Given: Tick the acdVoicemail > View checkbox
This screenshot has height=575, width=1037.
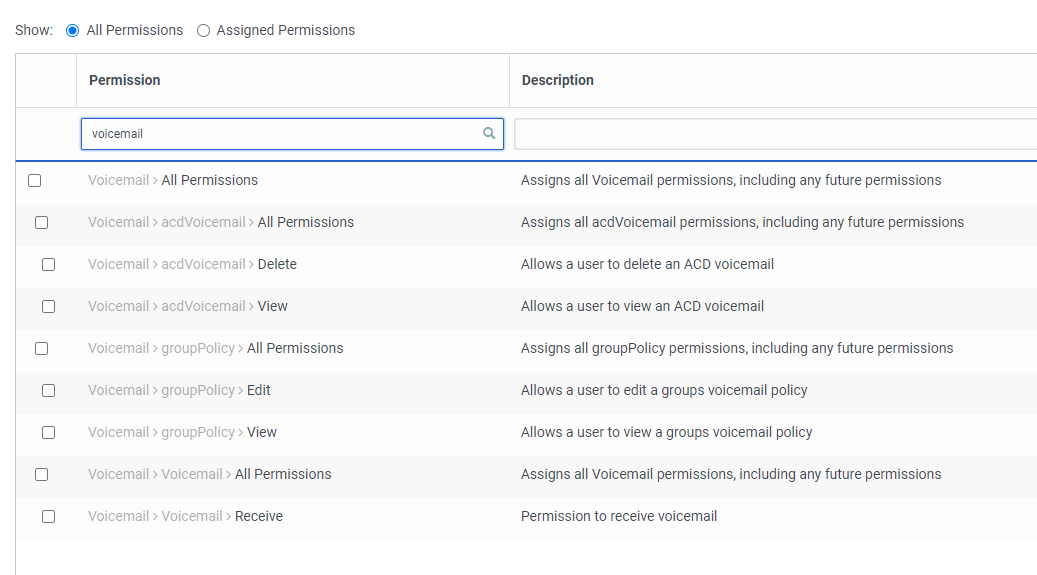Looking at the screenshot, I should pyautogui.click(x=48, y=306).
